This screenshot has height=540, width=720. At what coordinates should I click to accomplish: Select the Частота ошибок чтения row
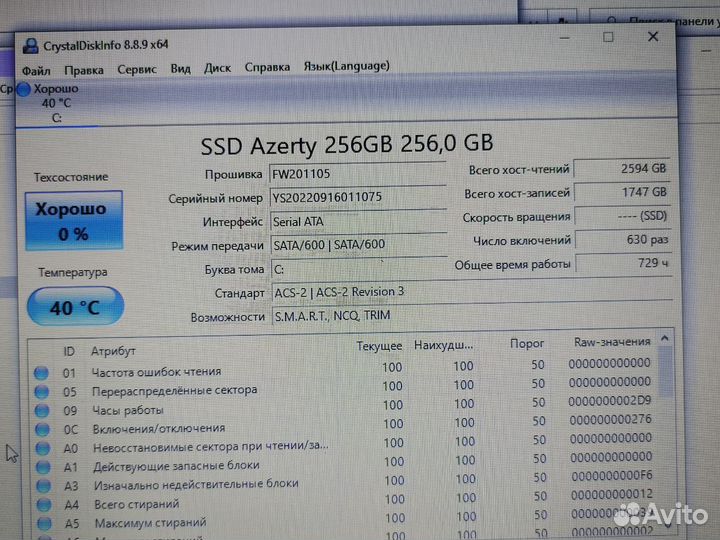tap(343, 368)
